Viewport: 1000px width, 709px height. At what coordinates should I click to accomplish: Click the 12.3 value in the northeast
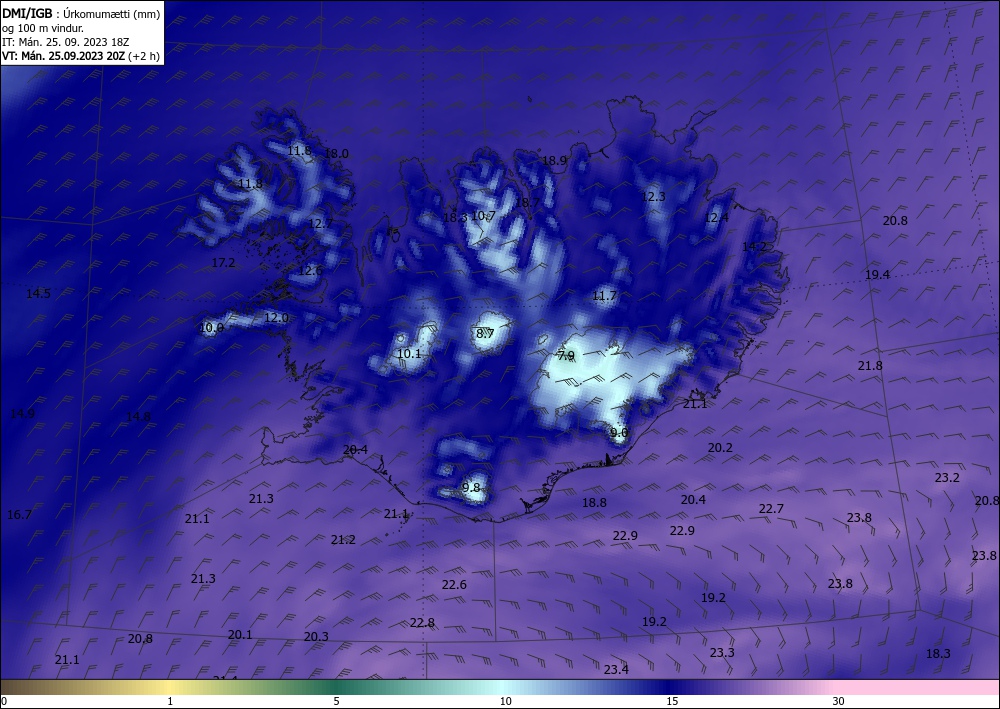click(653, 197)
